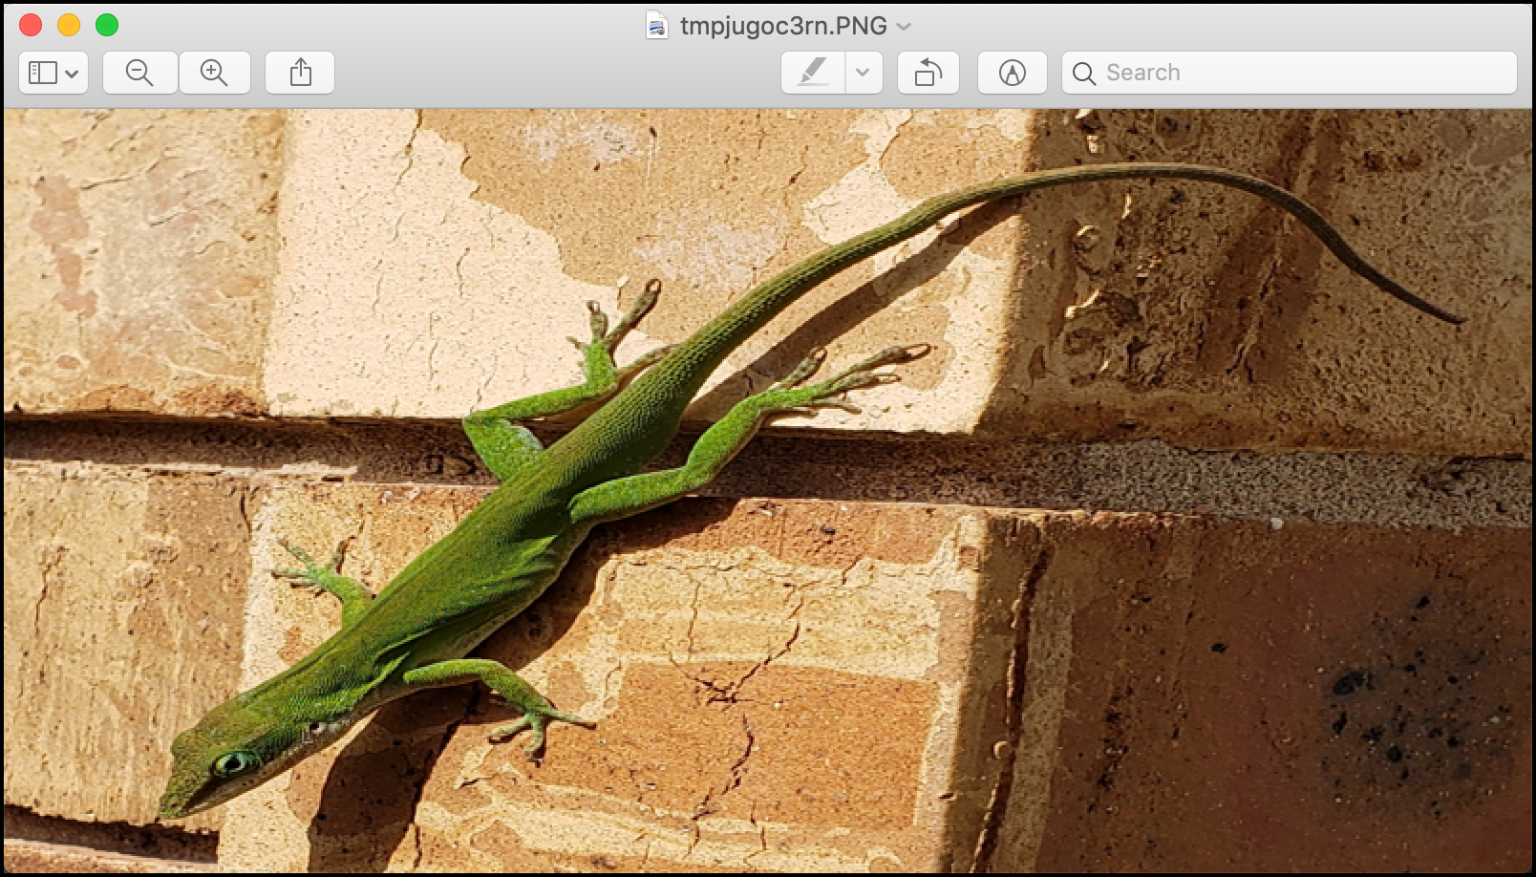This screenshot has width=1536, height=877.
Task: Zoom out of the image
Action: (140, 73)
